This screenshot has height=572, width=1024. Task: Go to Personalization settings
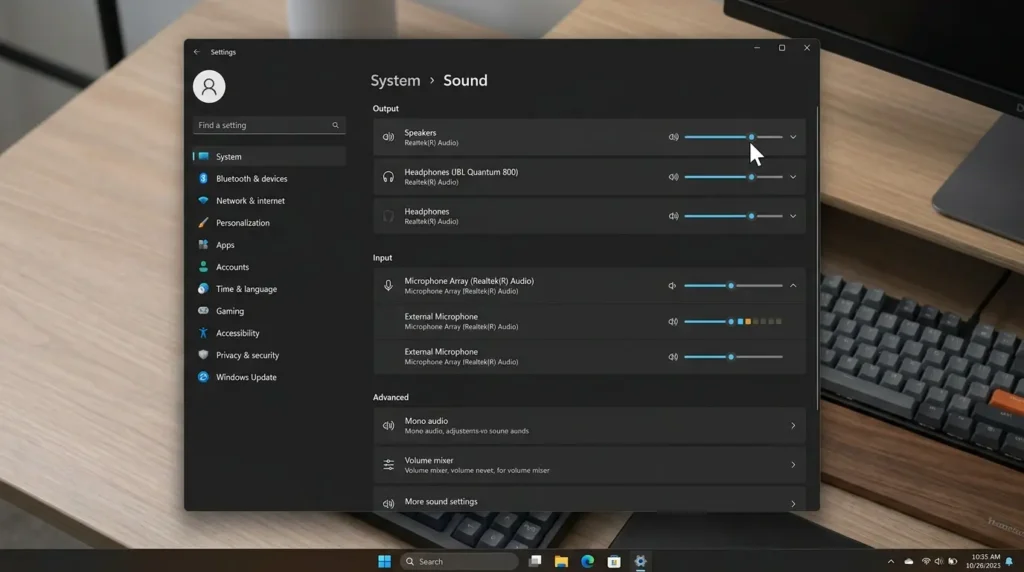[269, 223]
